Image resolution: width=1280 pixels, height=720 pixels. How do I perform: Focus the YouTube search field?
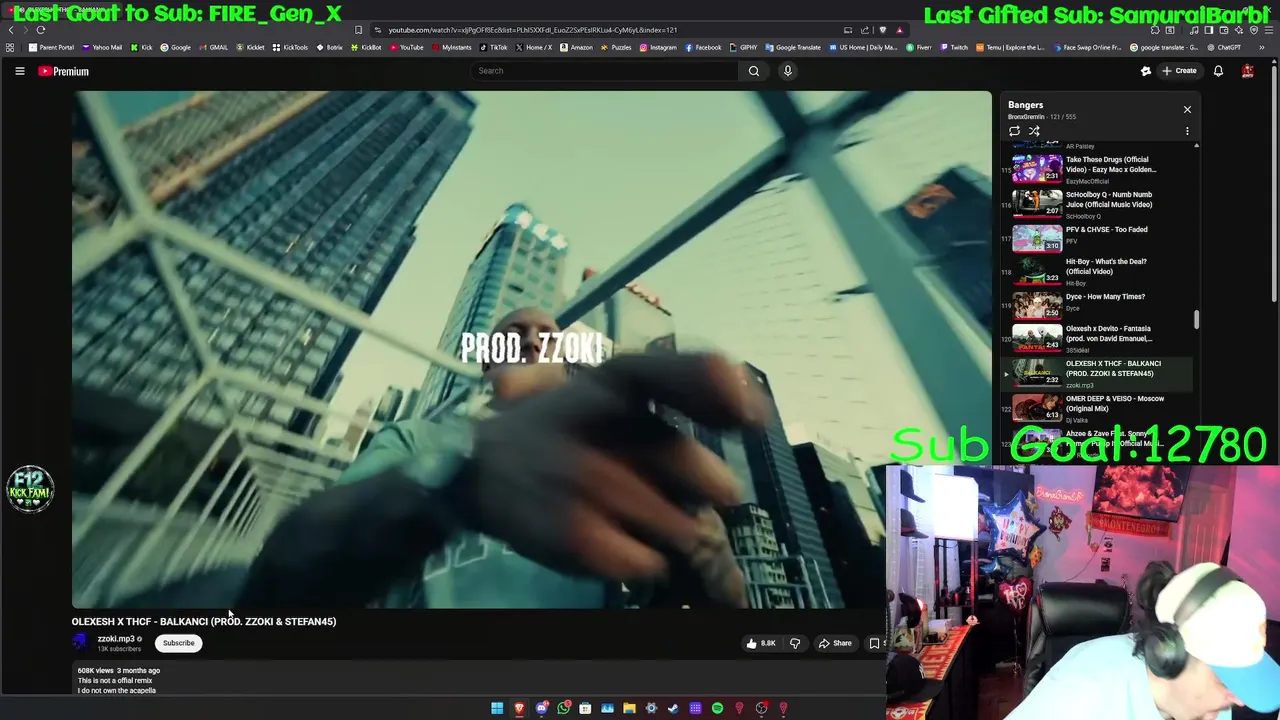[605, 71]
